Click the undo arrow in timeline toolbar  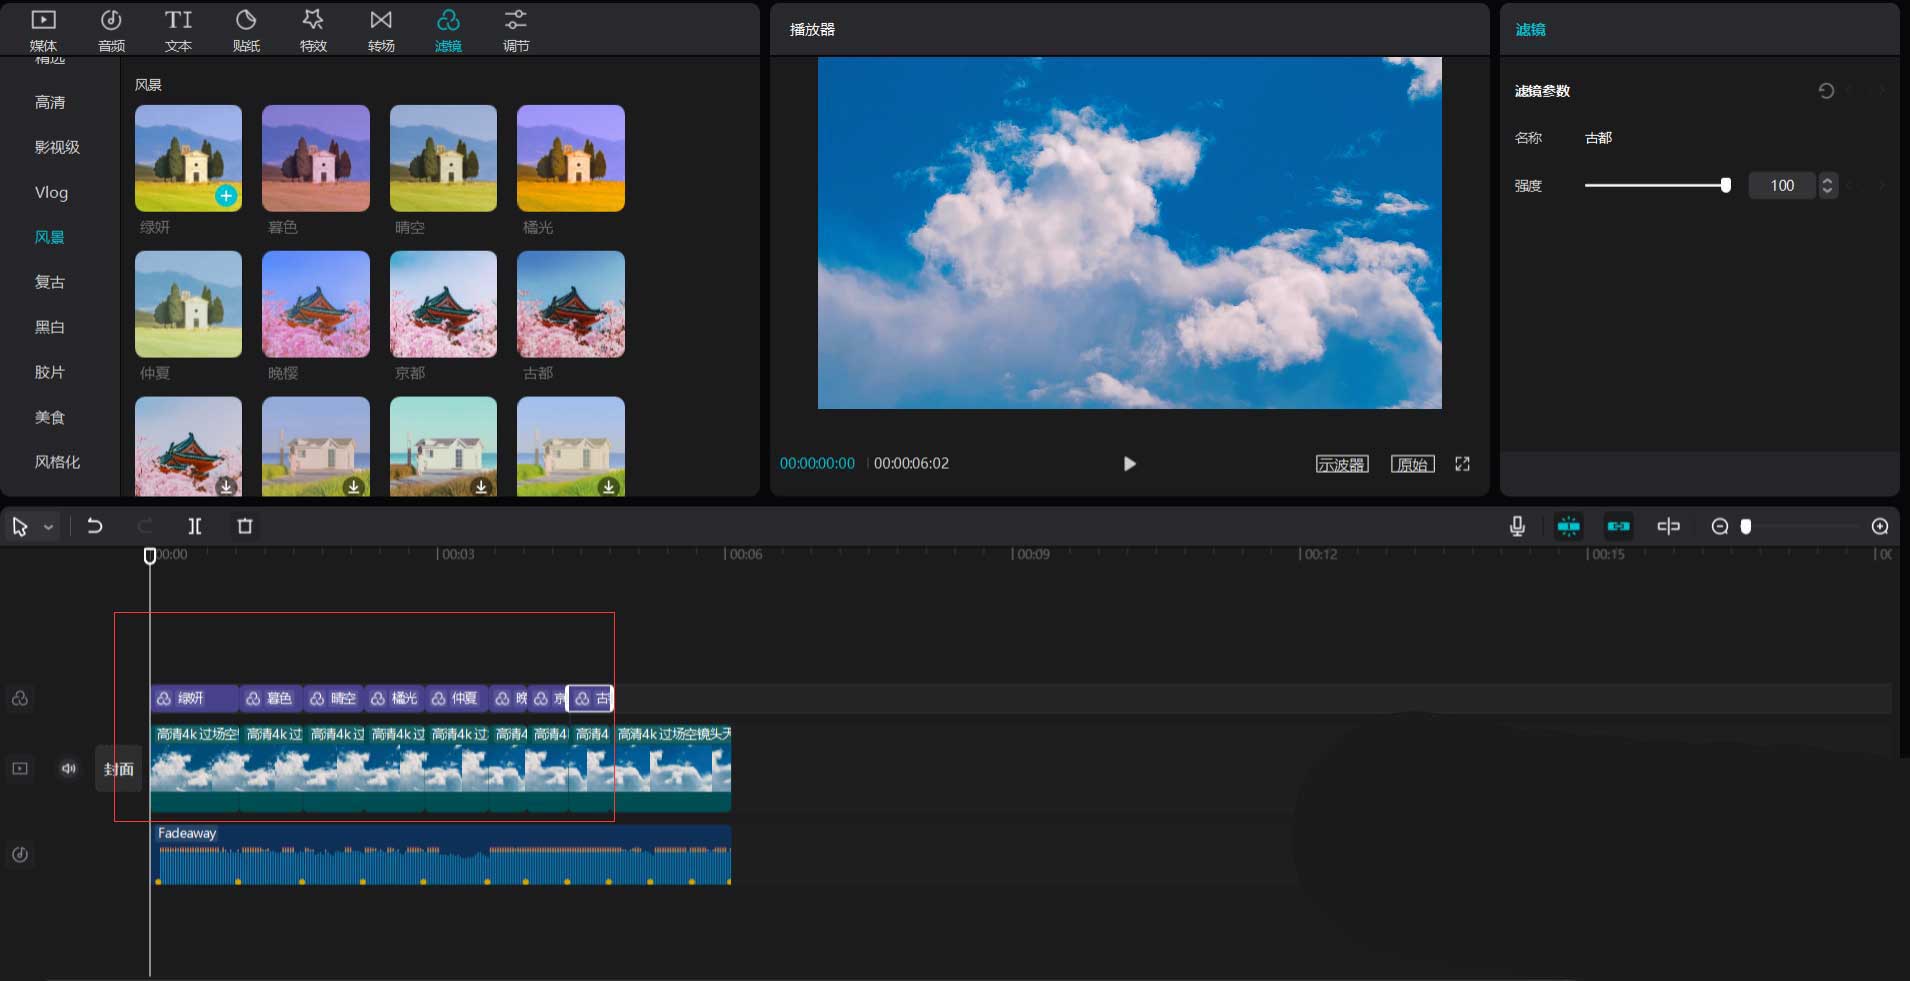coord(95,526)
